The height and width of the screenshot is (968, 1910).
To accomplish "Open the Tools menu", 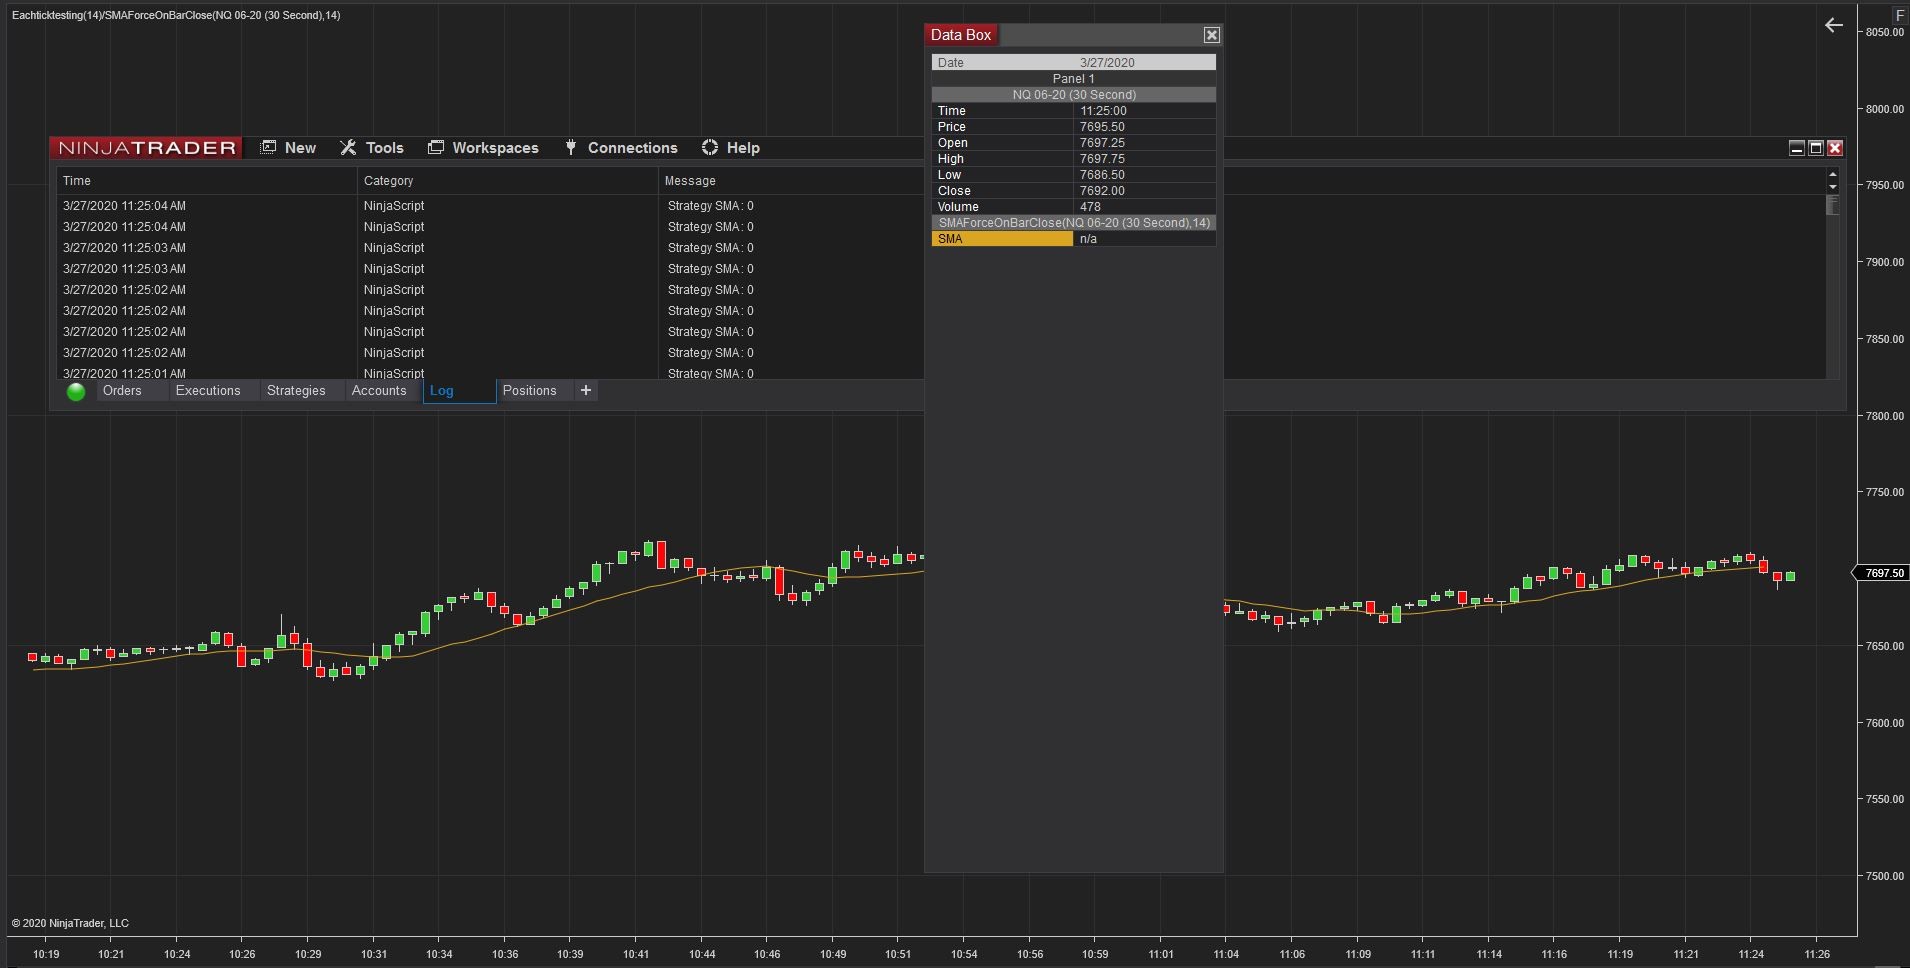I will tap(372, 148).
